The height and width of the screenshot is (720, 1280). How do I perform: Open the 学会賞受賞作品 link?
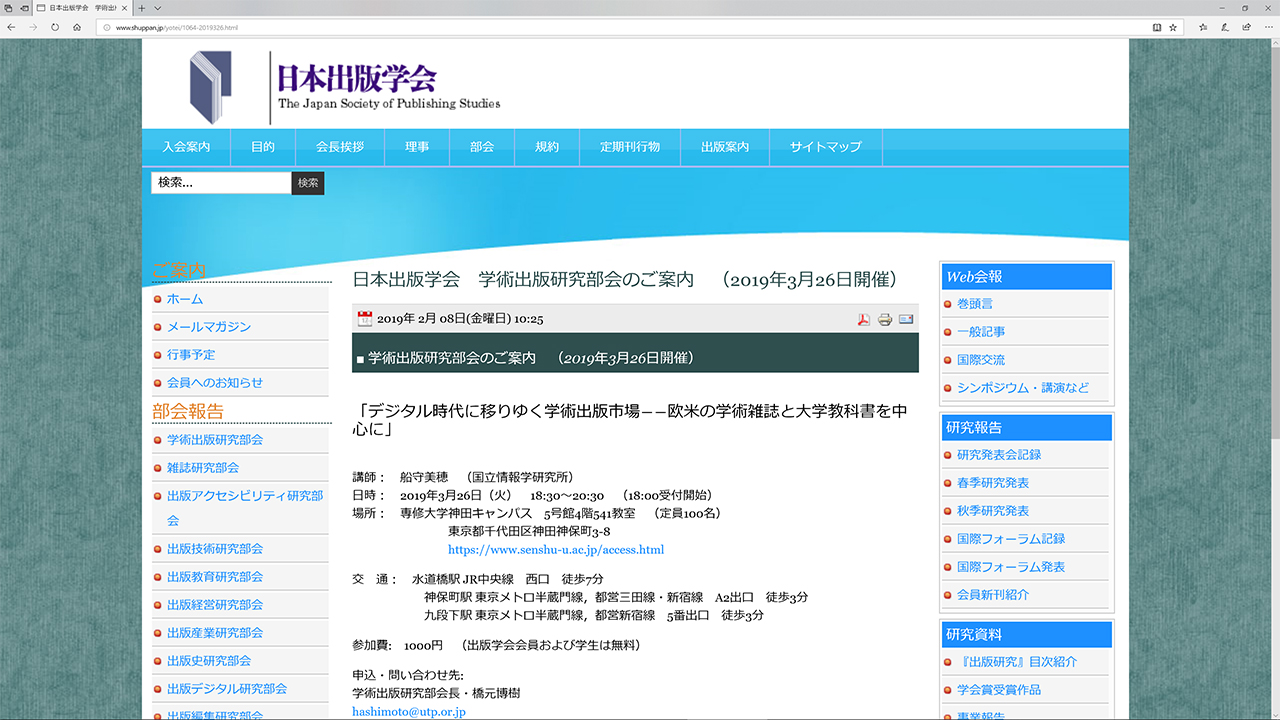pyautogui.click(x=999, y=690)
